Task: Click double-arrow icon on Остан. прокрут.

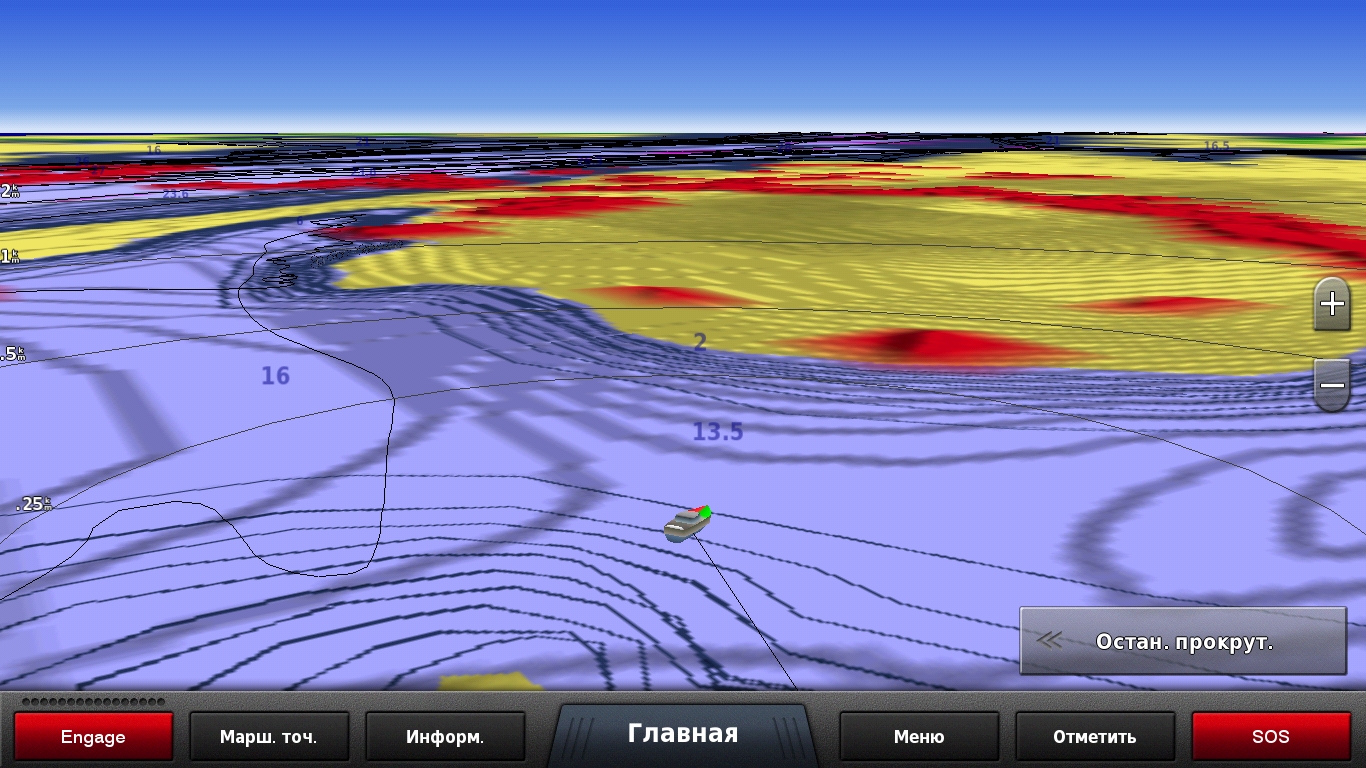Action: (x=1049, y=641)
